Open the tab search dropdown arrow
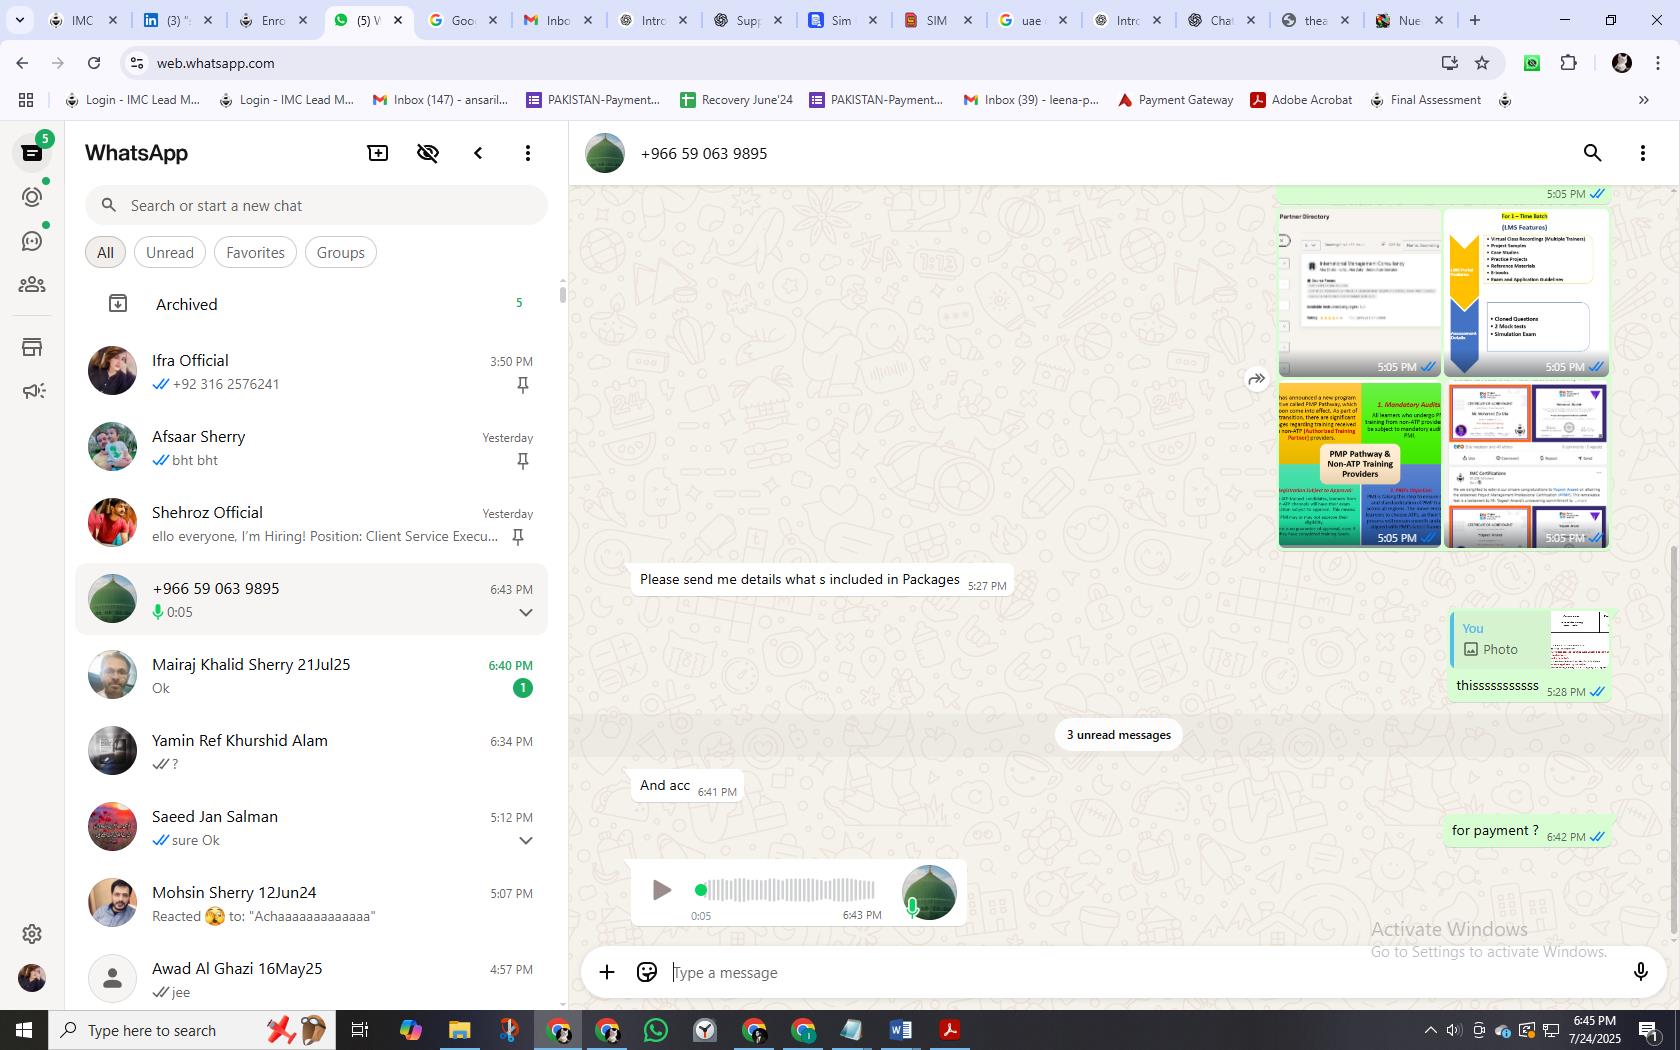 click(19, 20)
